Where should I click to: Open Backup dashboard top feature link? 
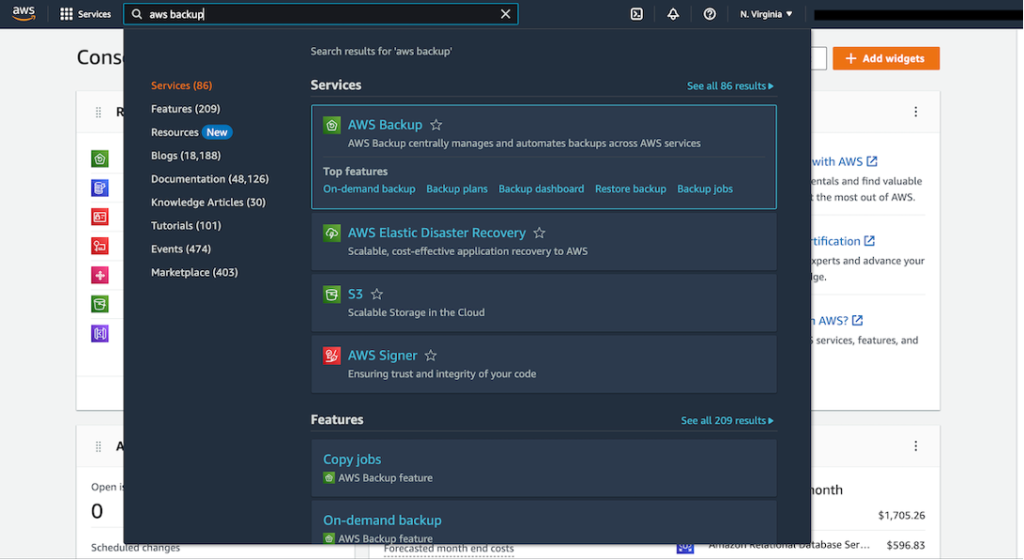pyautogui.click(x=541, y=189)
